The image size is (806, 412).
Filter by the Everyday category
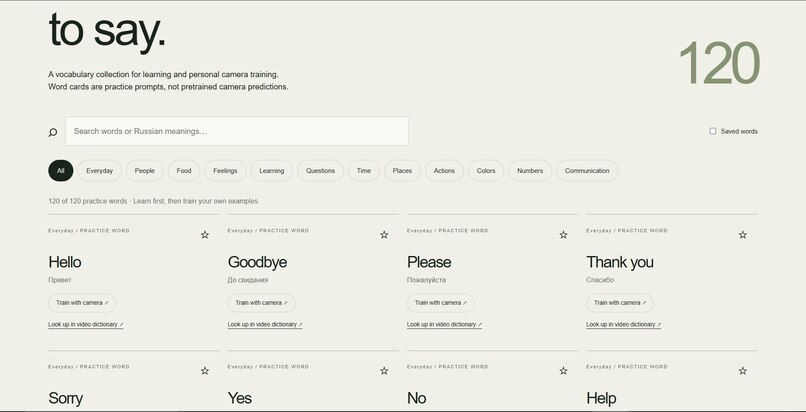(x=100, y=171)
